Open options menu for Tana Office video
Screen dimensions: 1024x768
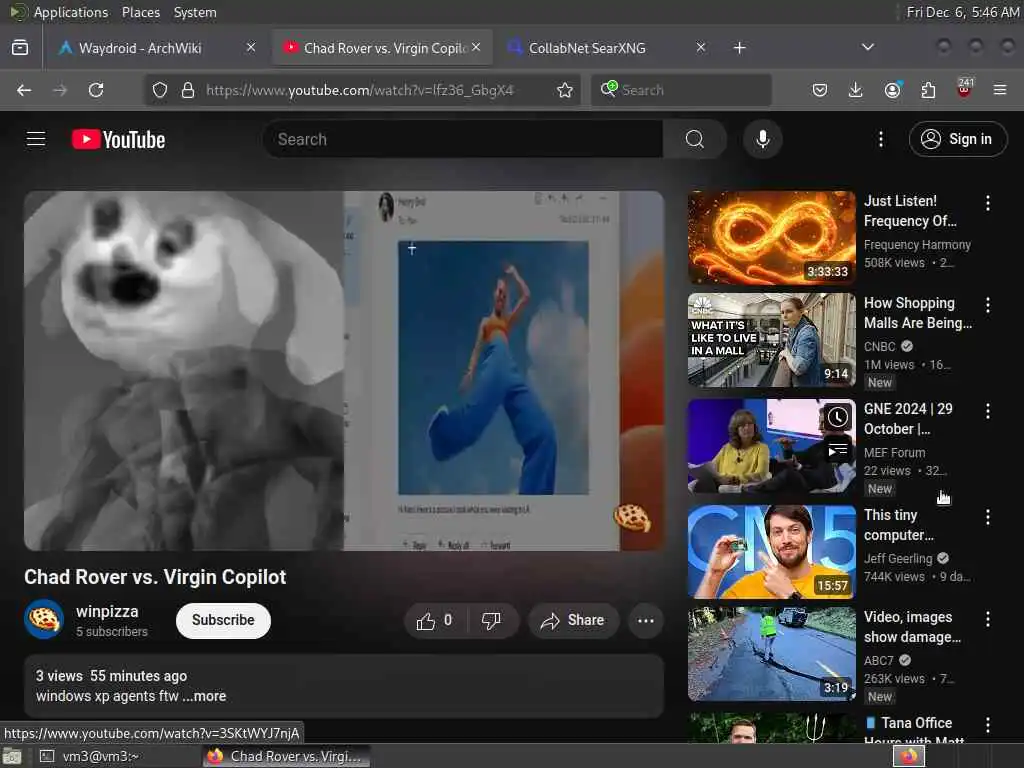click(987, 725)
